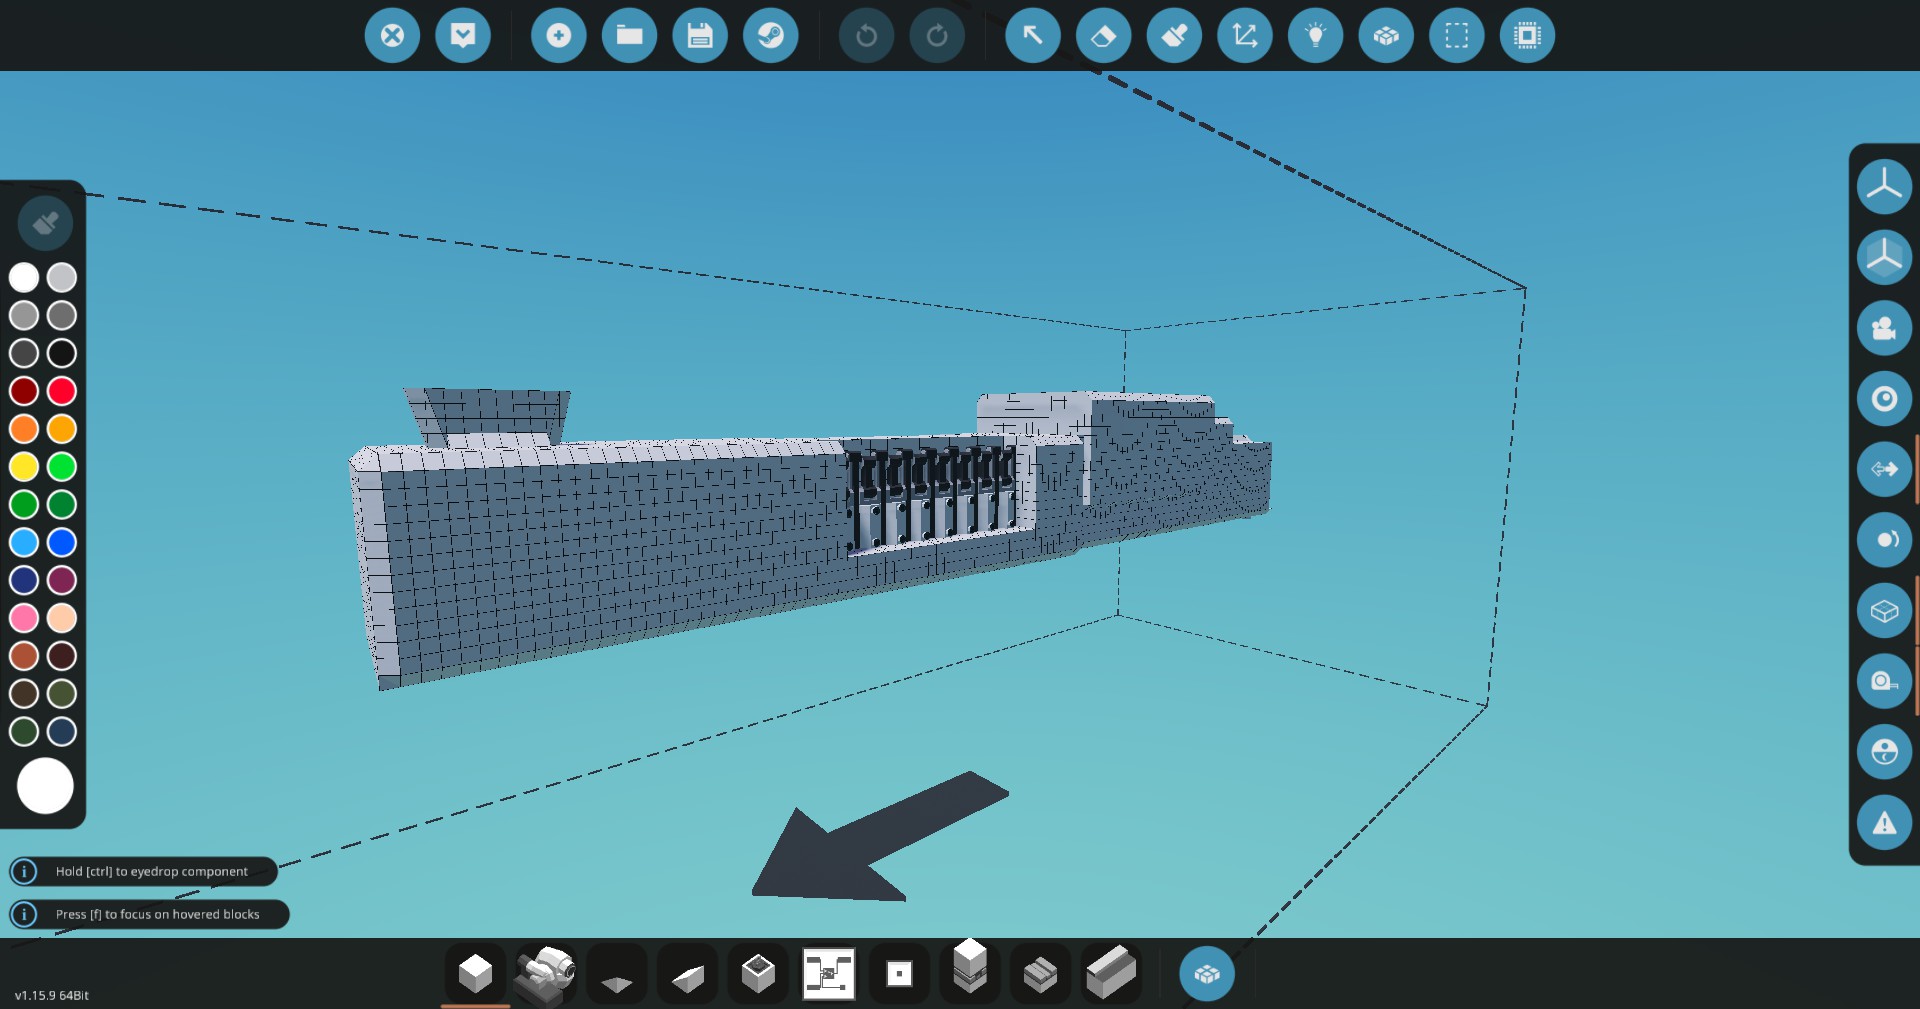This screenshot has width=1920, height=1009.
Task: Select the logic circuit diagram item in hotbar
Action: coord(829,974)
